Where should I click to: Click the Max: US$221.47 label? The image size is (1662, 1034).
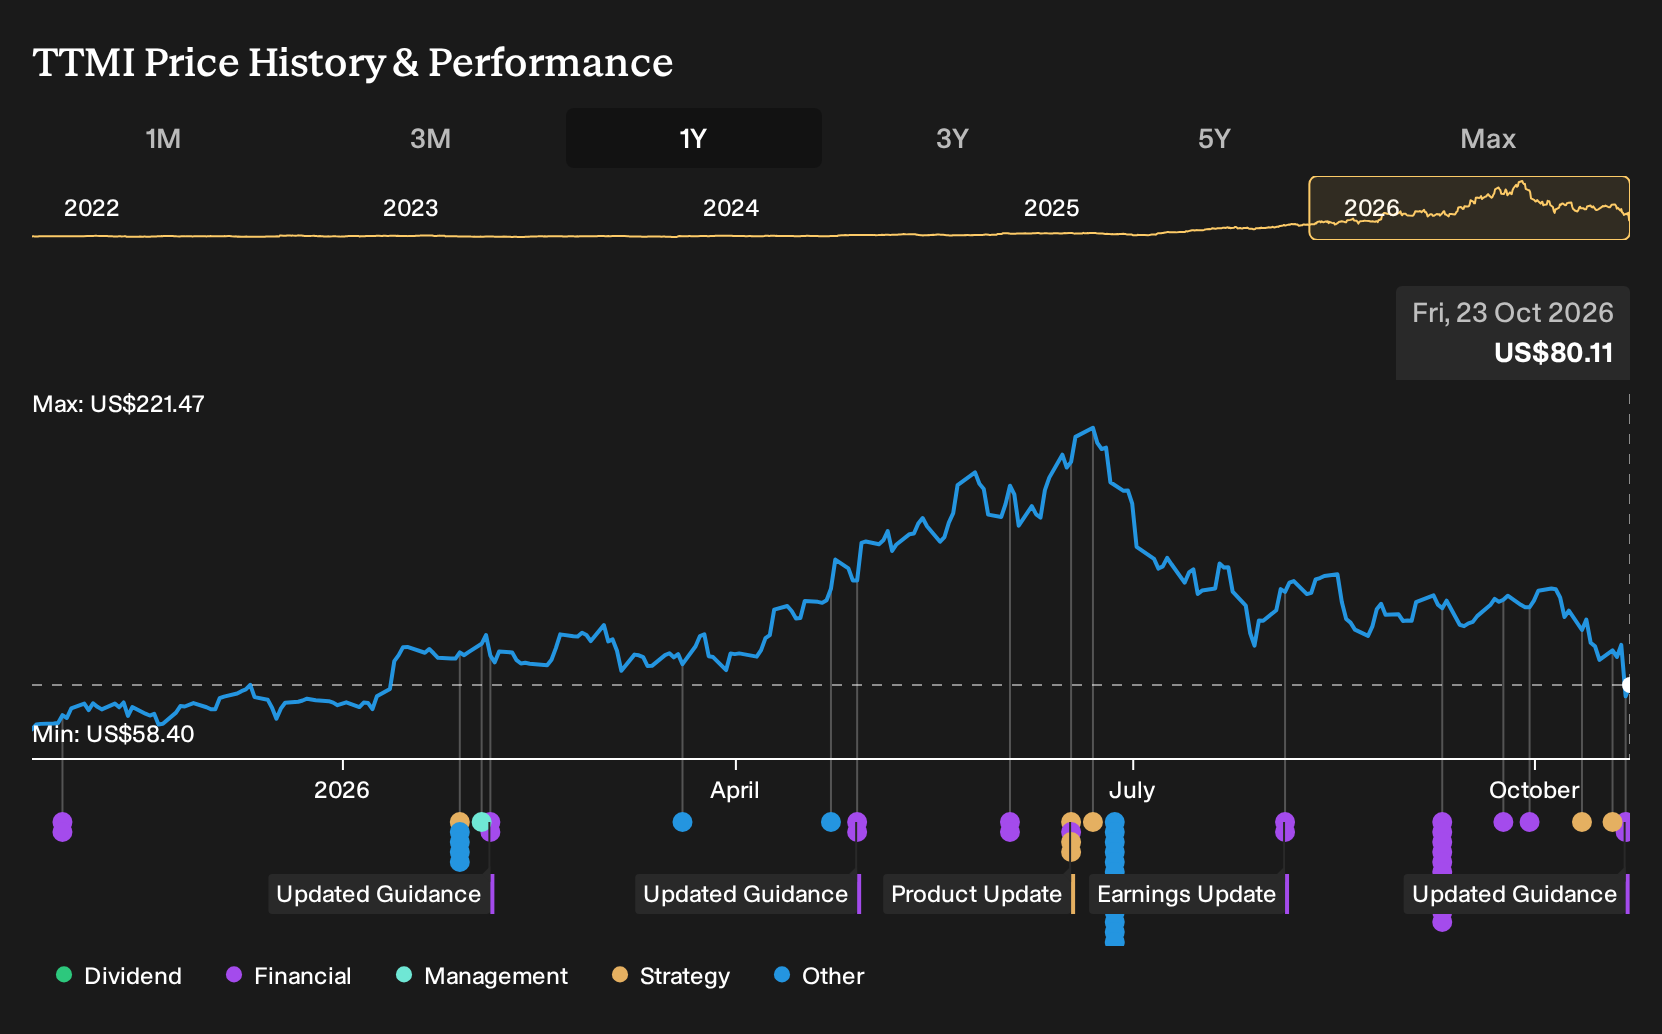point(118,404)
